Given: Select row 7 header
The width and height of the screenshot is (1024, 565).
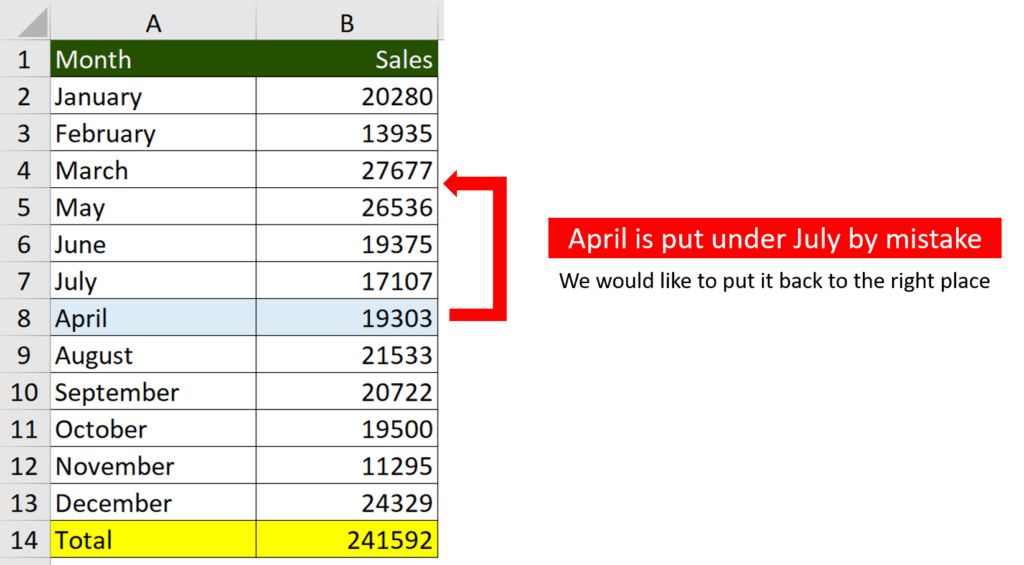Looking at the screenshot, I should (24, 281).
